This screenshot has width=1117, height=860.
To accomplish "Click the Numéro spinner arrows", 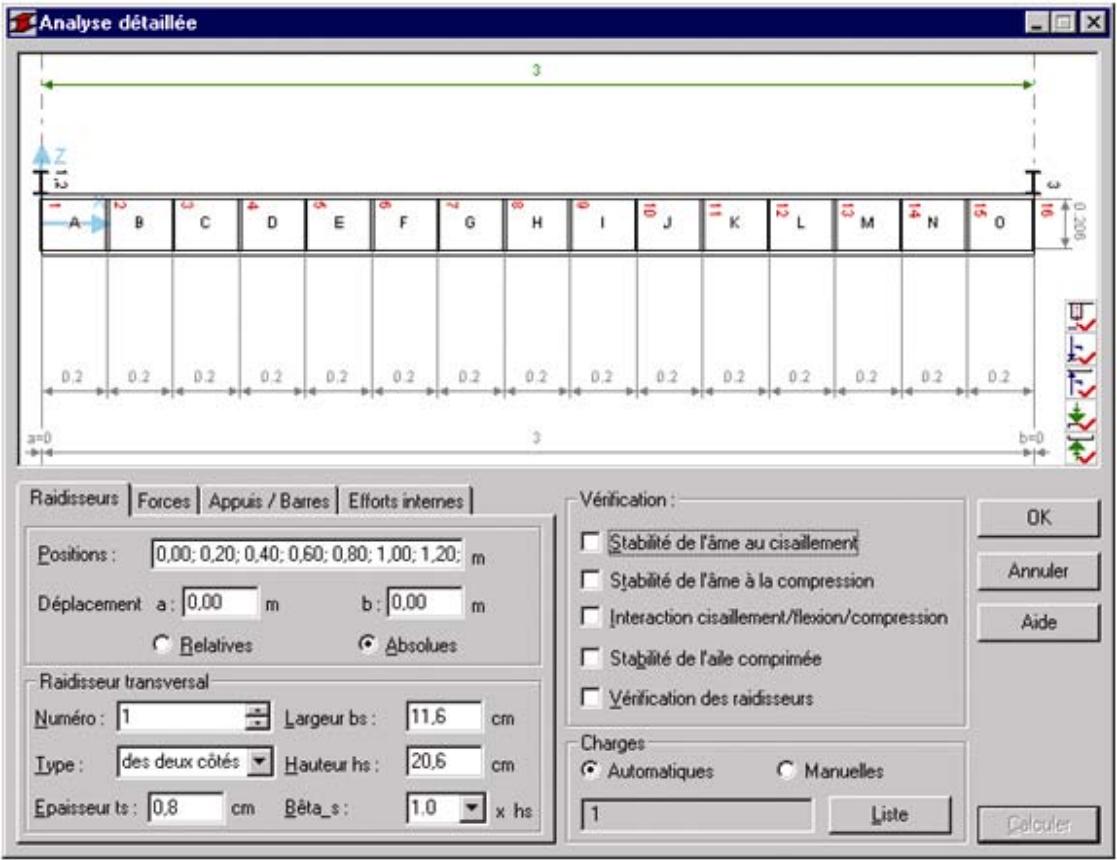I will 257,717.
